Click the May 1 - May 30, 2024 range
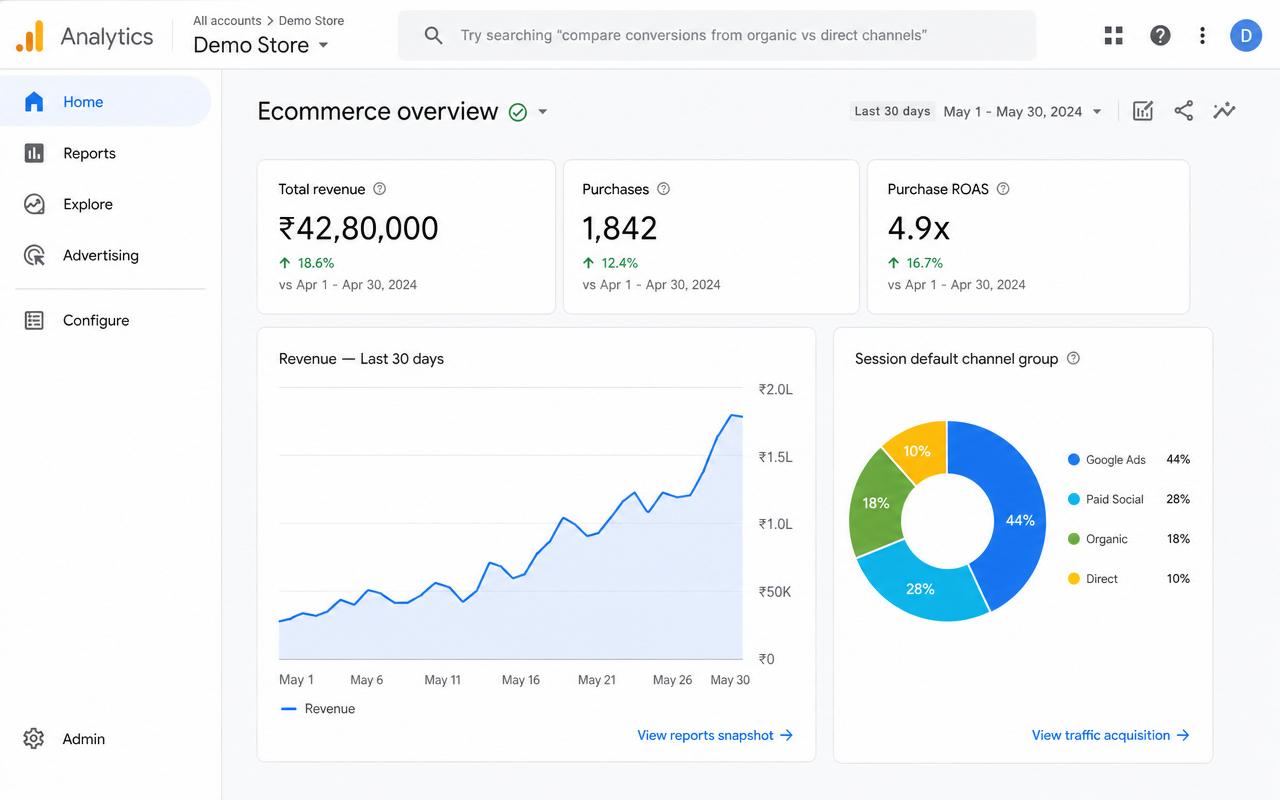This screenshot has height=800, width=1280. coord(1013,112)
